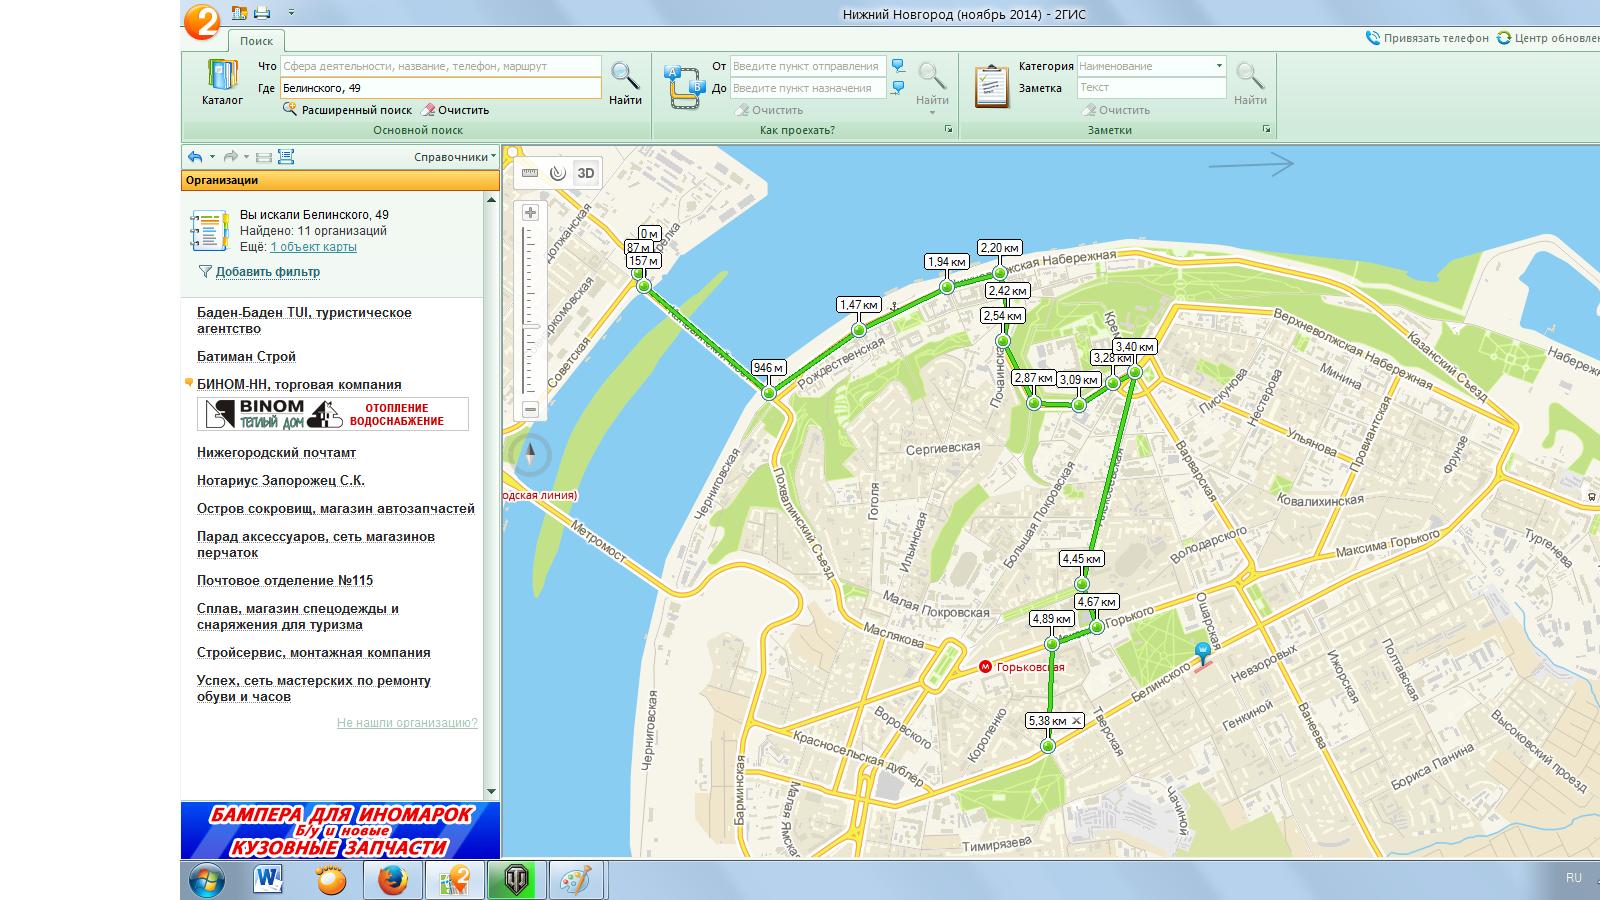Click the map zoom slider handle

[531, 326]
